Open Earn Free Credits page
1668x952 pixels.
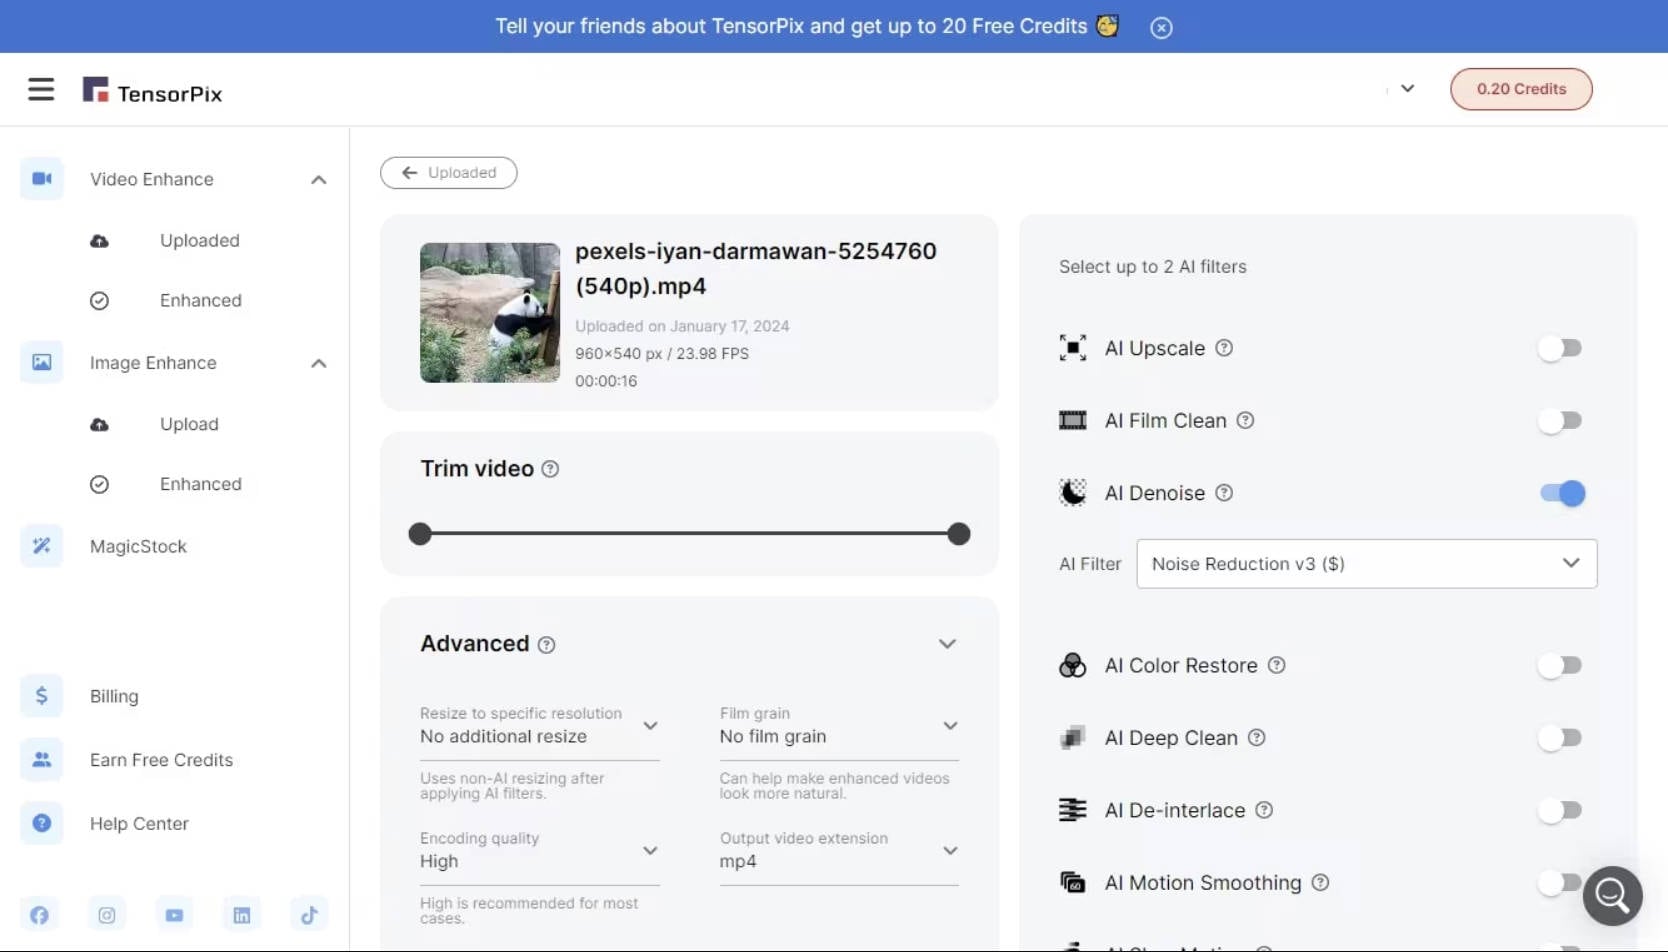tap(161, 760)
